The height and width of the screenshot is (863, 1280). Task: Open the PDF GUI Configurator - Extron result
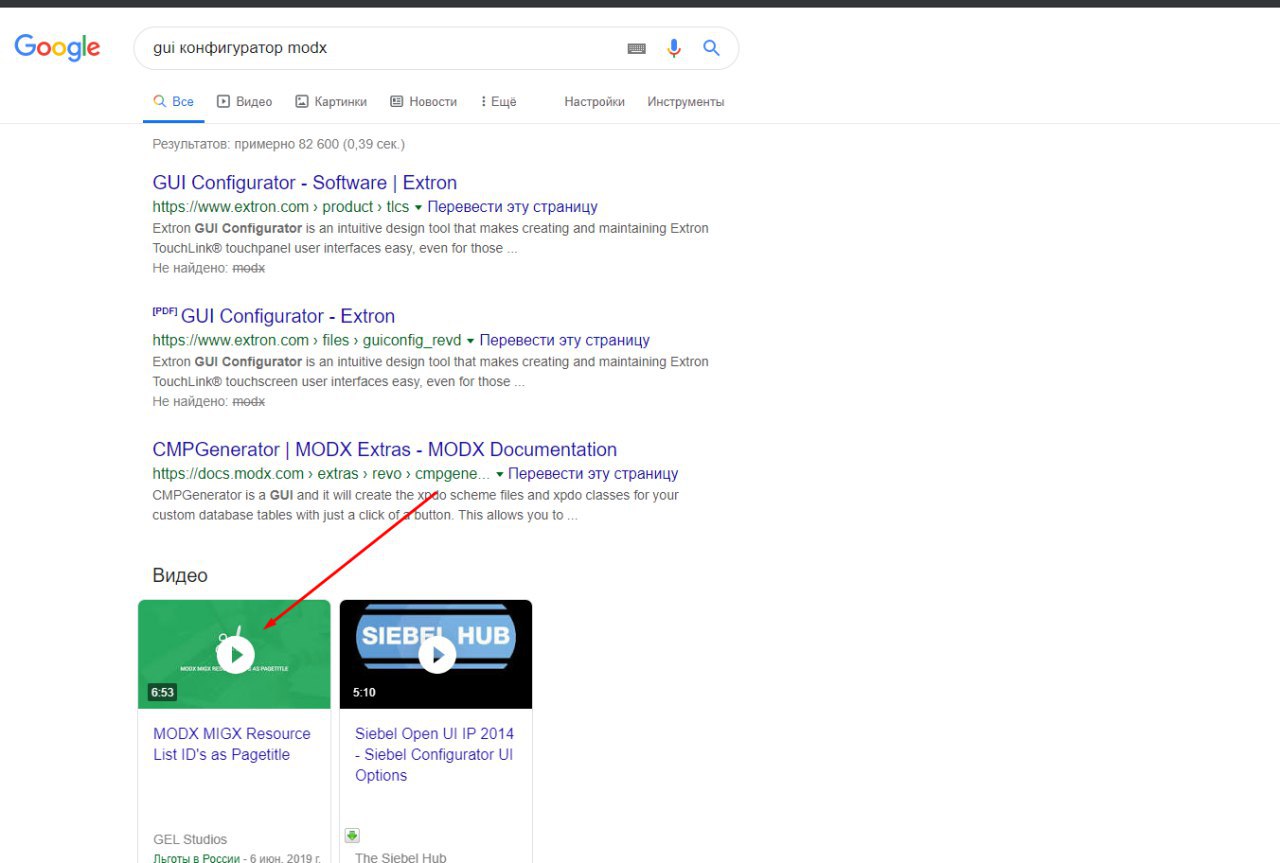[288, 316]
